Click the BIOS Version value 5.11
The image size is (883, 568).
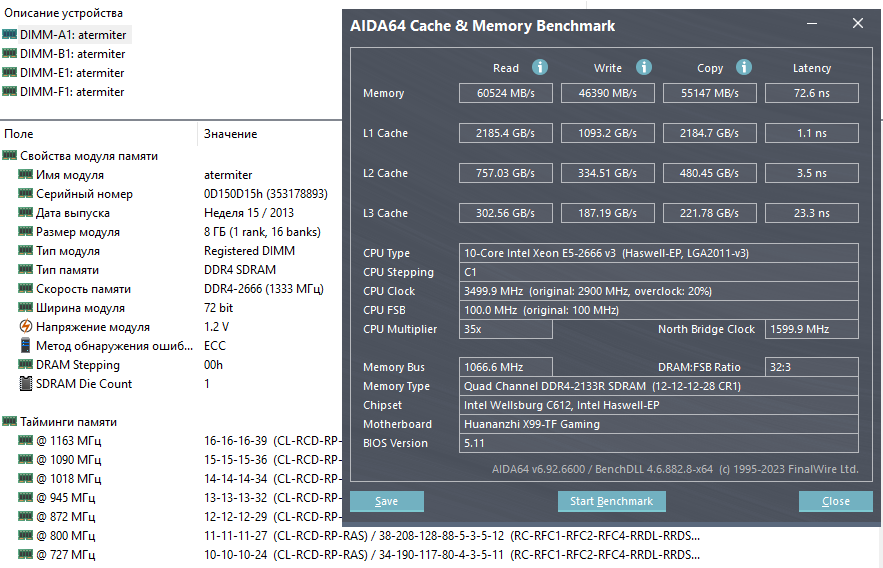coord(659,443)
